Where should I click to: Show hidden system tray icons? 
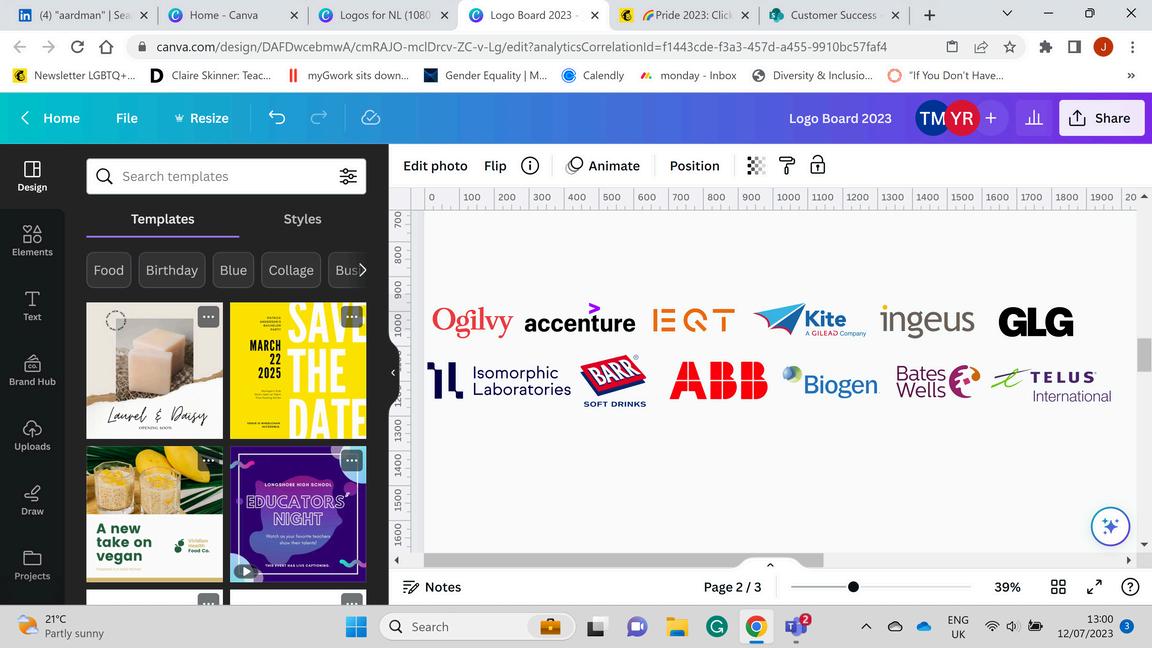point(866,627)
